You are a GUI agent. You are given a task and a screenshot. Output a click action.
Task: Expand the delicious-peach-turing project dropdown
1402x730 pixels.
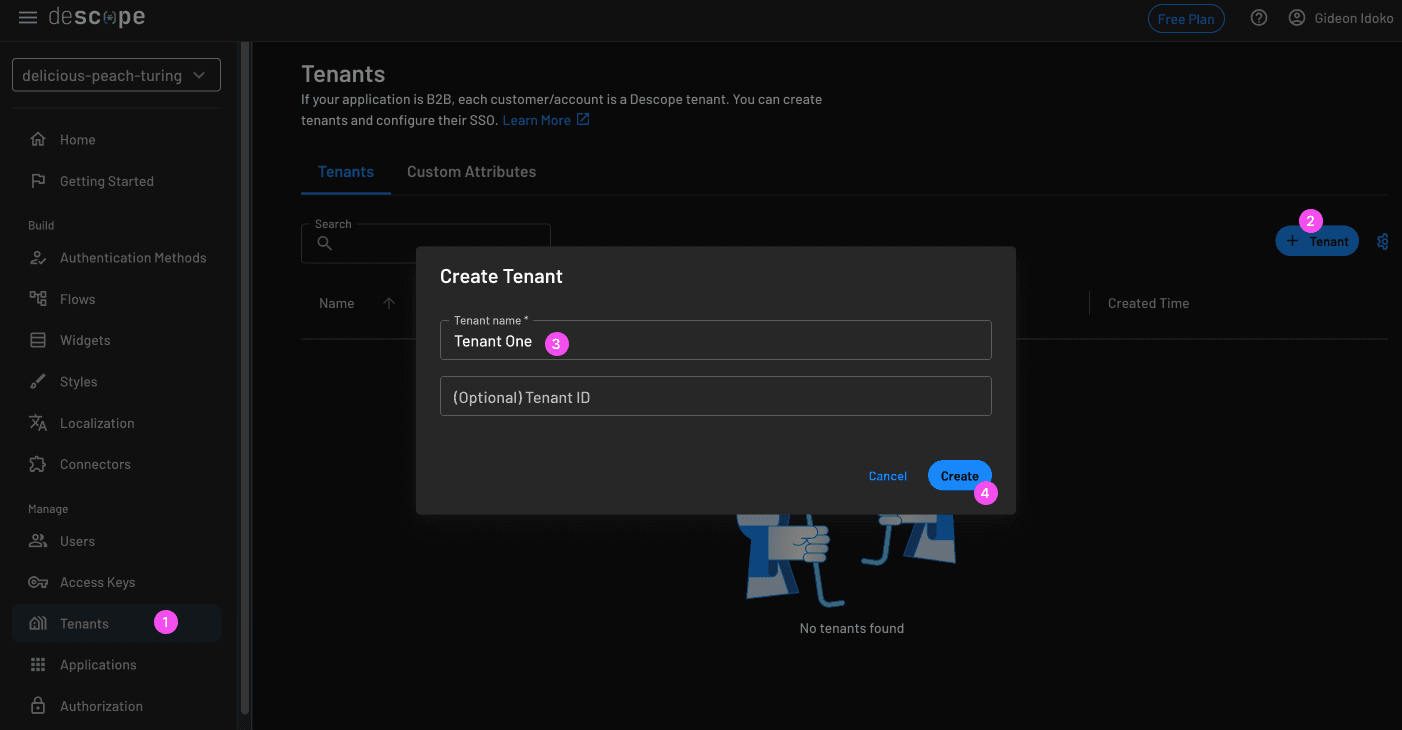click(116, 75)
